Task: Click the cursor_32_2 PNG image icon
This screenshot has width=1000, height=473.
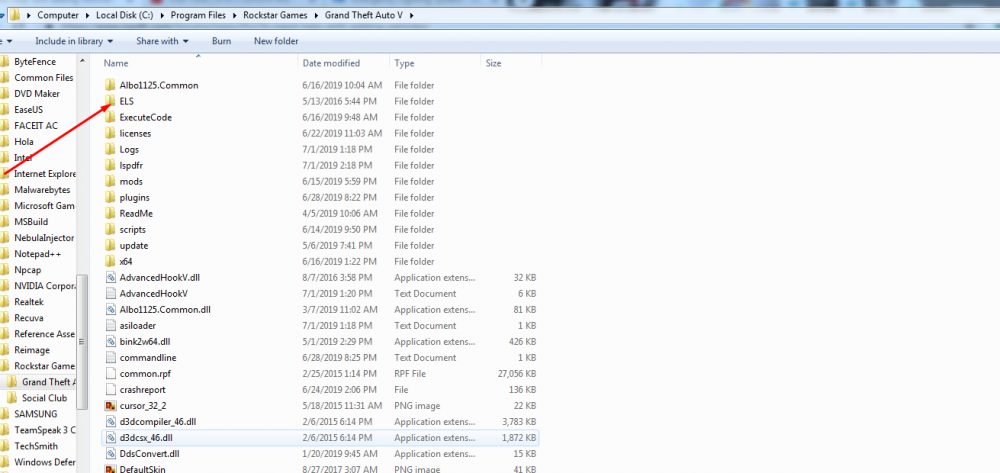Action: click(x=110, y=405)
